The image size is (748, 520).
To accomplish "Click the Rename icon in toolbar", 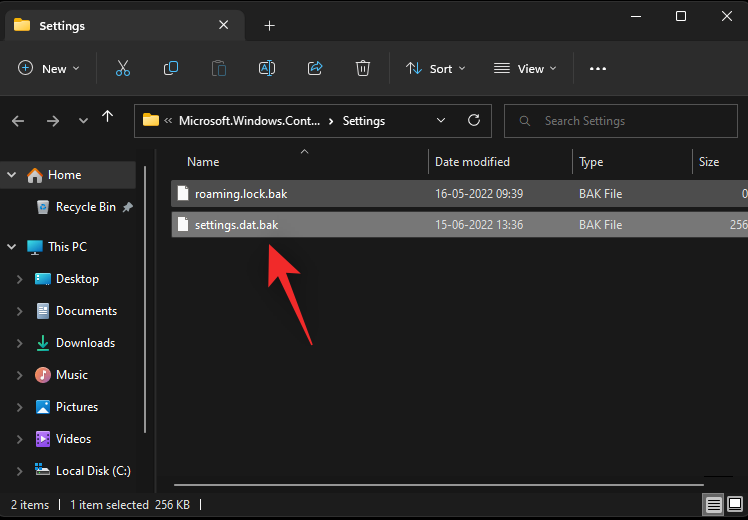I will [x=267, y=68].
